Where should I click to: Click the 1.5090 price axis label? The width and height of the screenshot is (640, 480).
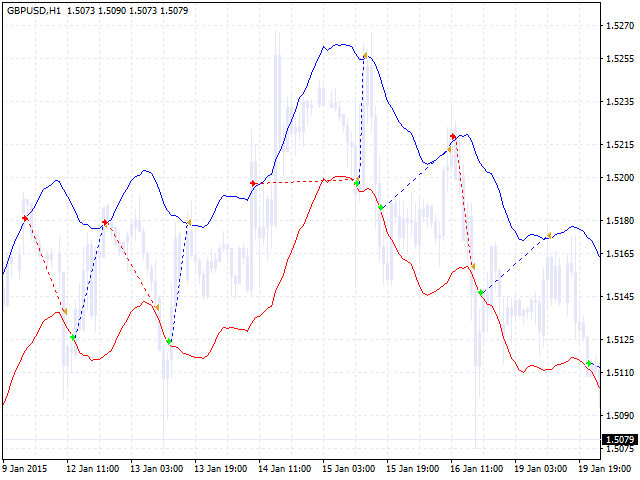[620, 416]
